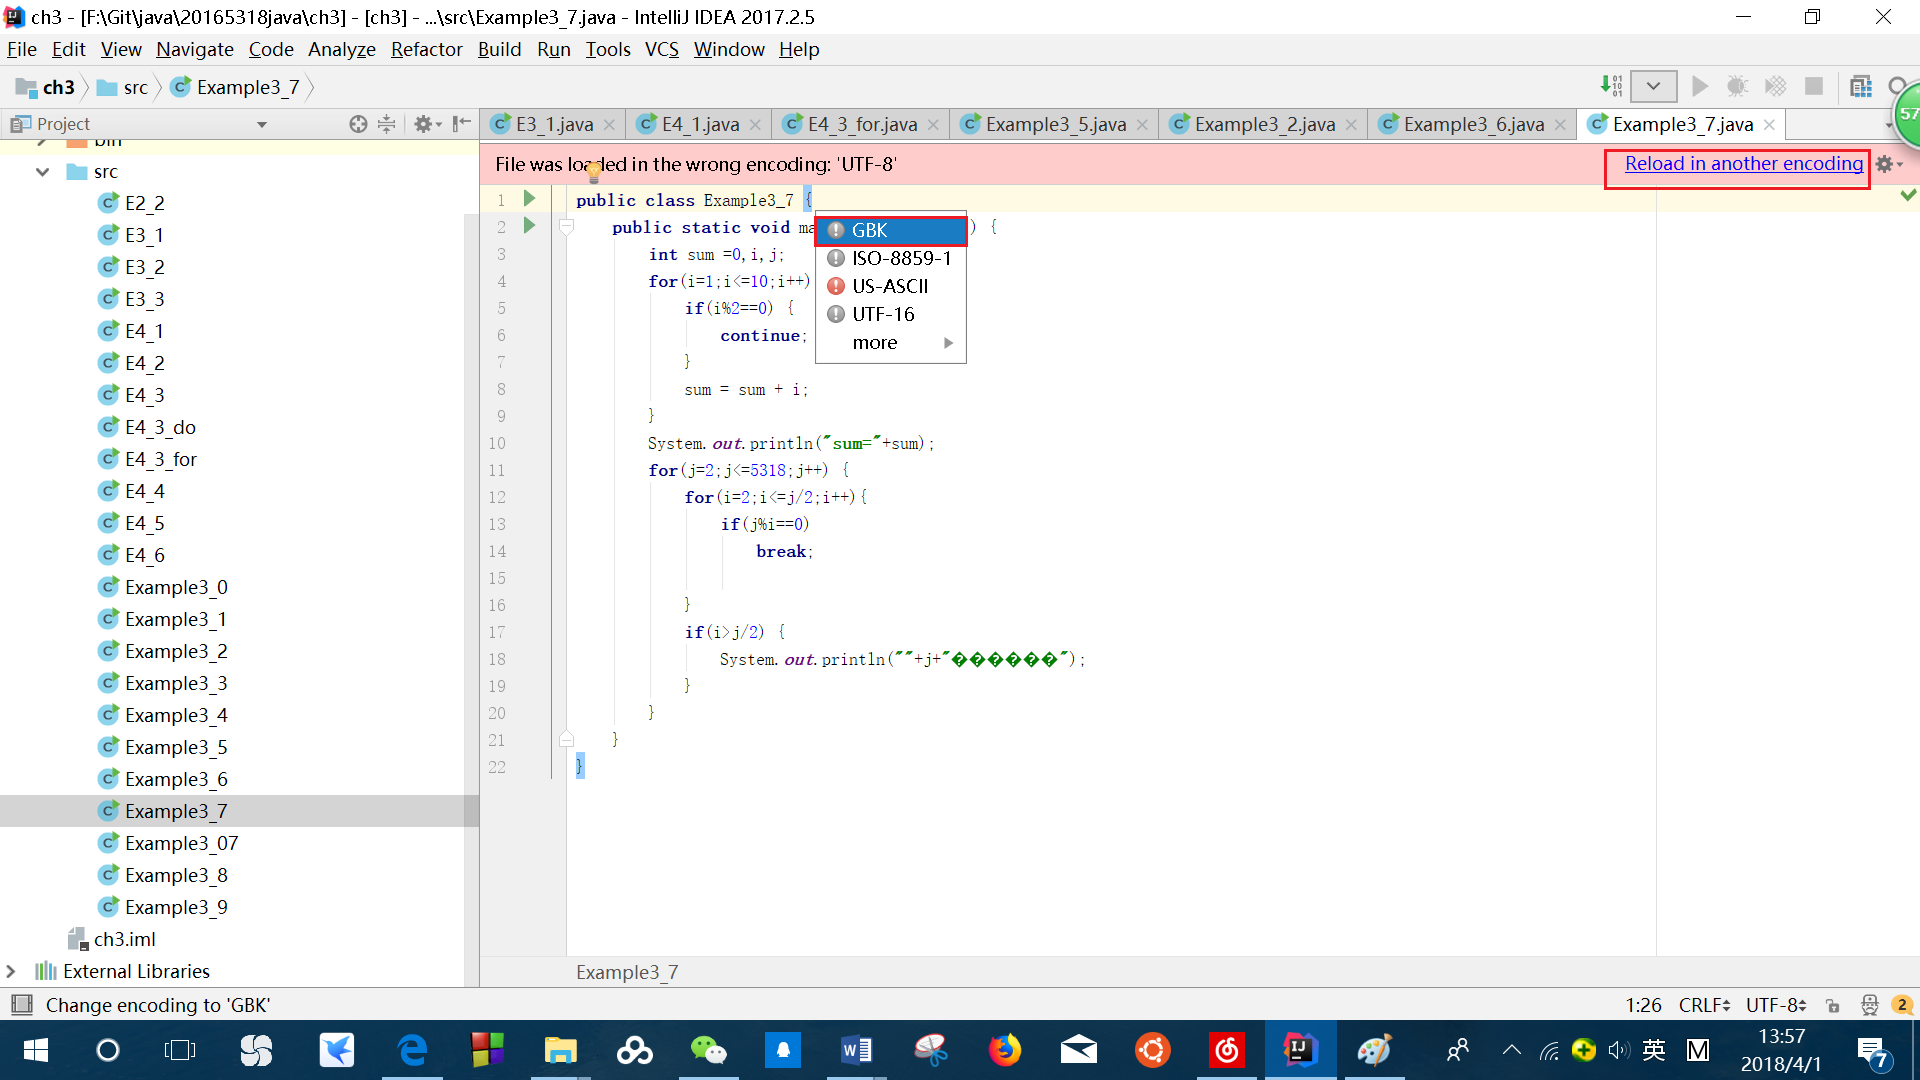1920x1080 pixels.
Task: Expand the more encodings submenu
Action: click(x=891, y=343)
